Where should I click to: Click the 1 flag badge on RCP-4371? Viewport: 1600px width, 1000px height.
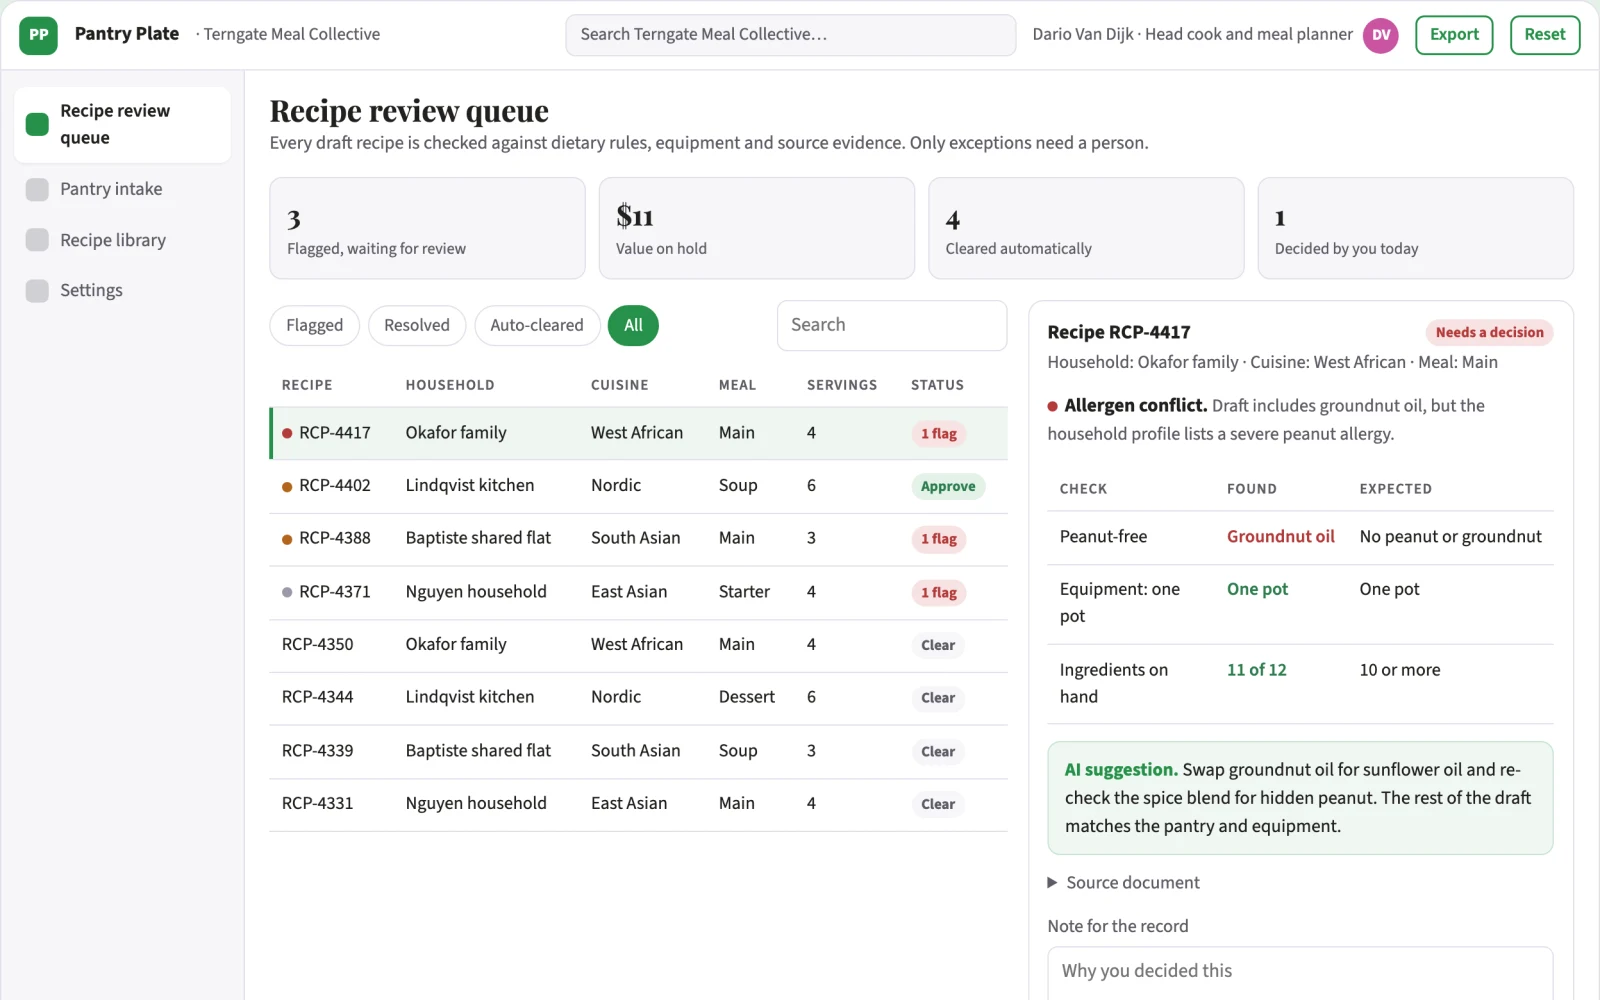tap(939, 593)
